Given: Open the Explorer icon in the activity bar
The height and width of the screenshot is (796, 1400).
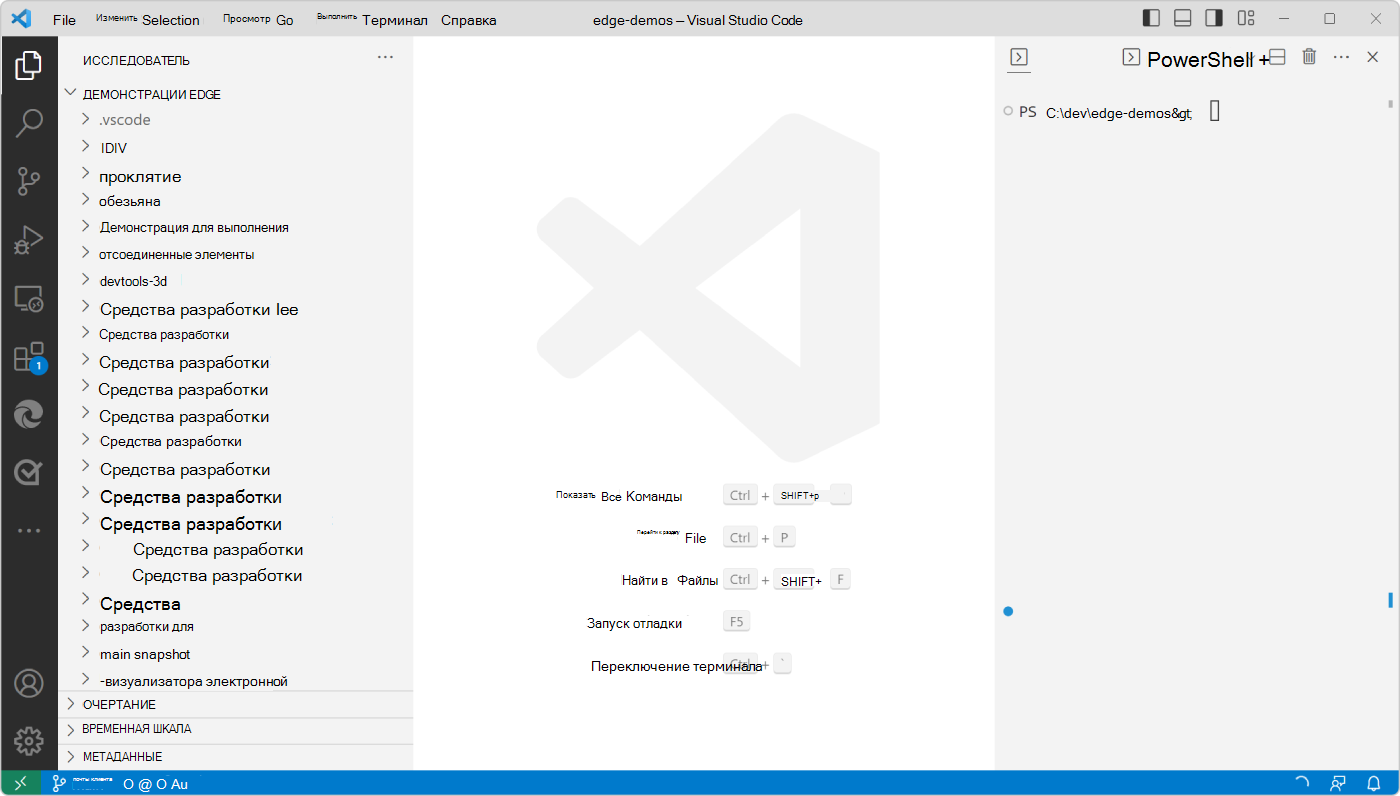Looking at the screenshot, I should pyautogui.click(x=28, y=65).
